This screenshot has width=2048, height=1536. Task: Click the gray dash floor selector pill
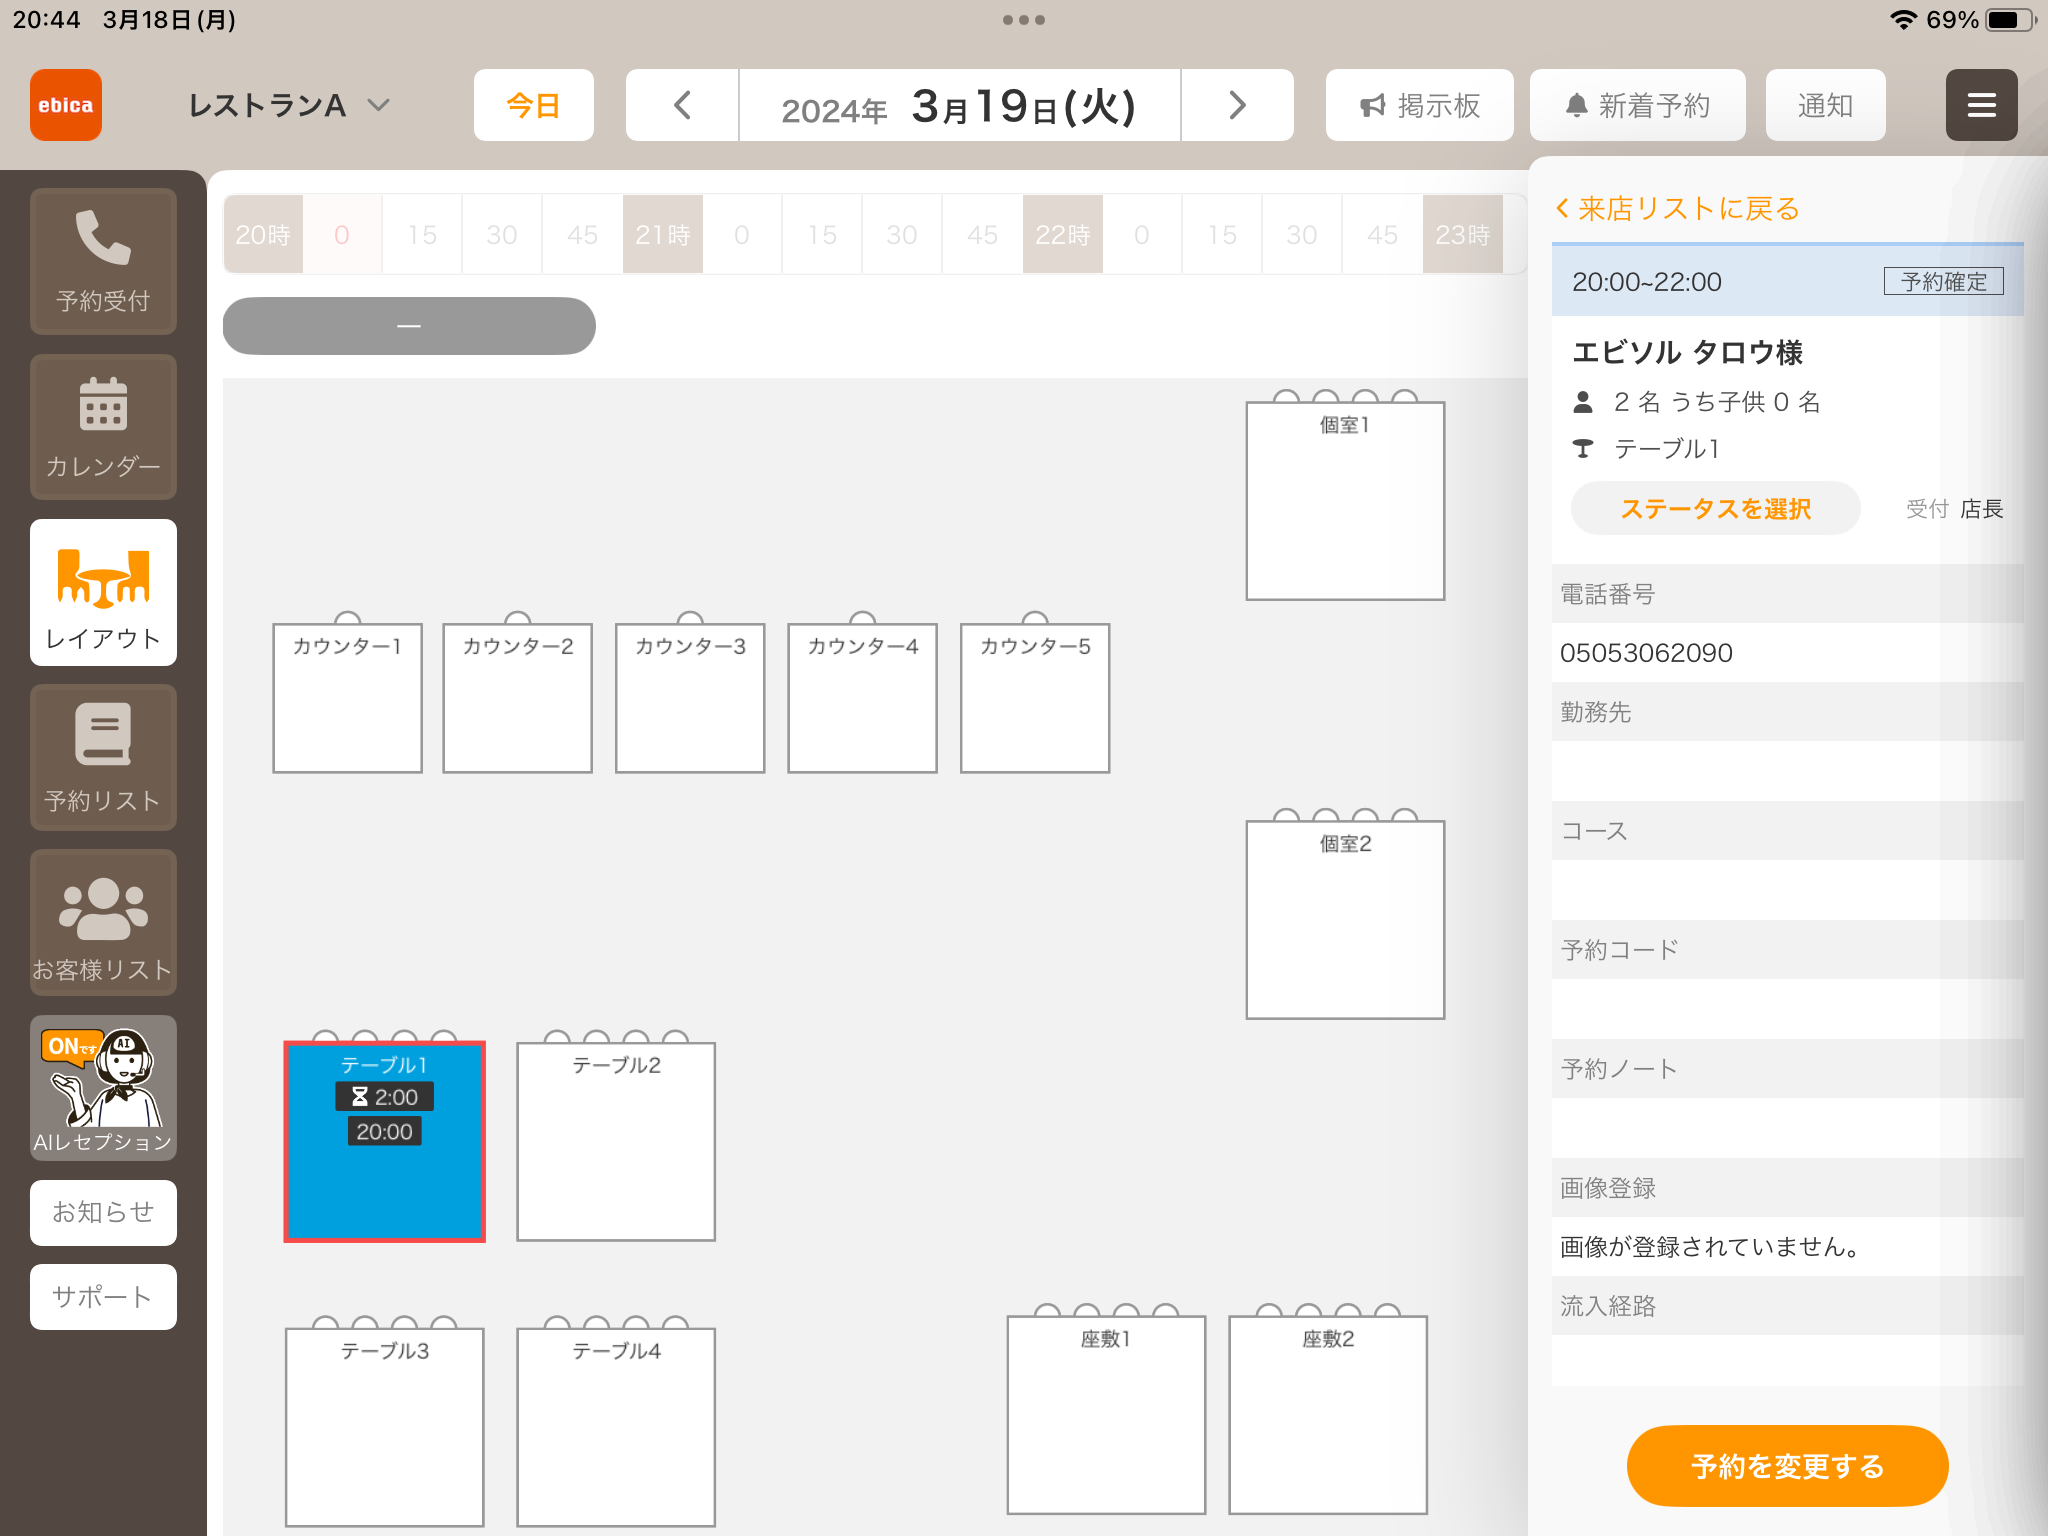coord(409,326)
